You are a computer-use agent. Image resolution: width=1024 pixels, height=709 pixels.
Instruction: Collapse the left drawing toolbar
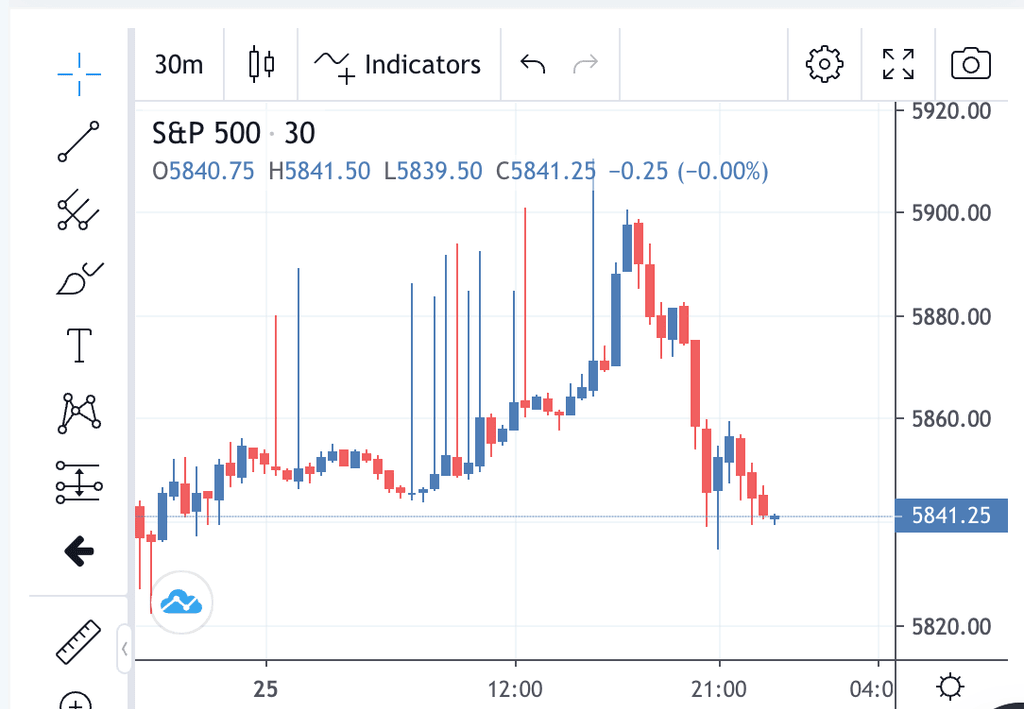click(124, 649)
